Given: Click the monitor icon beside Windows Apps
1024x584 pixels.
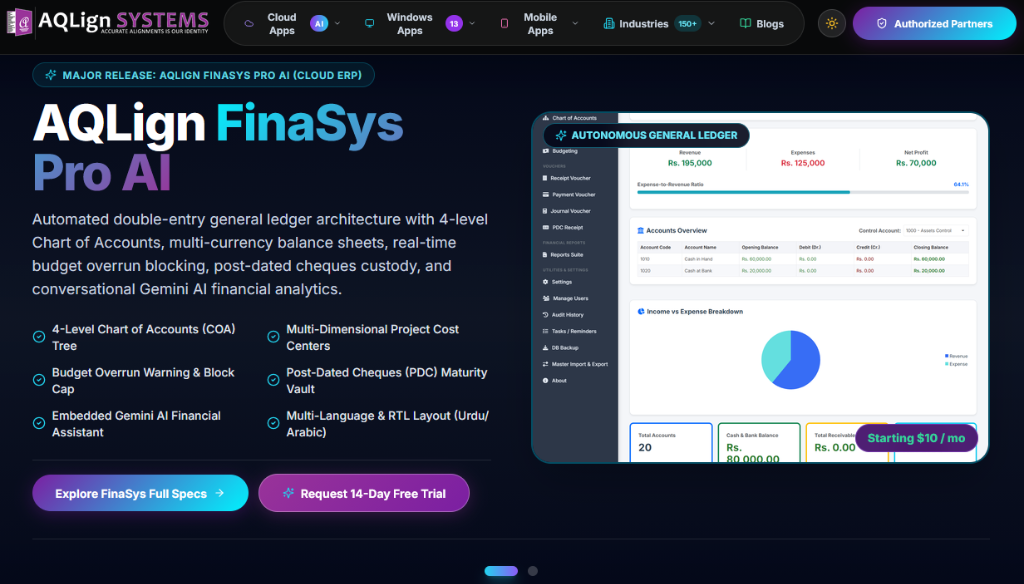Looking at the screenshot, I should tap(370, 24).
